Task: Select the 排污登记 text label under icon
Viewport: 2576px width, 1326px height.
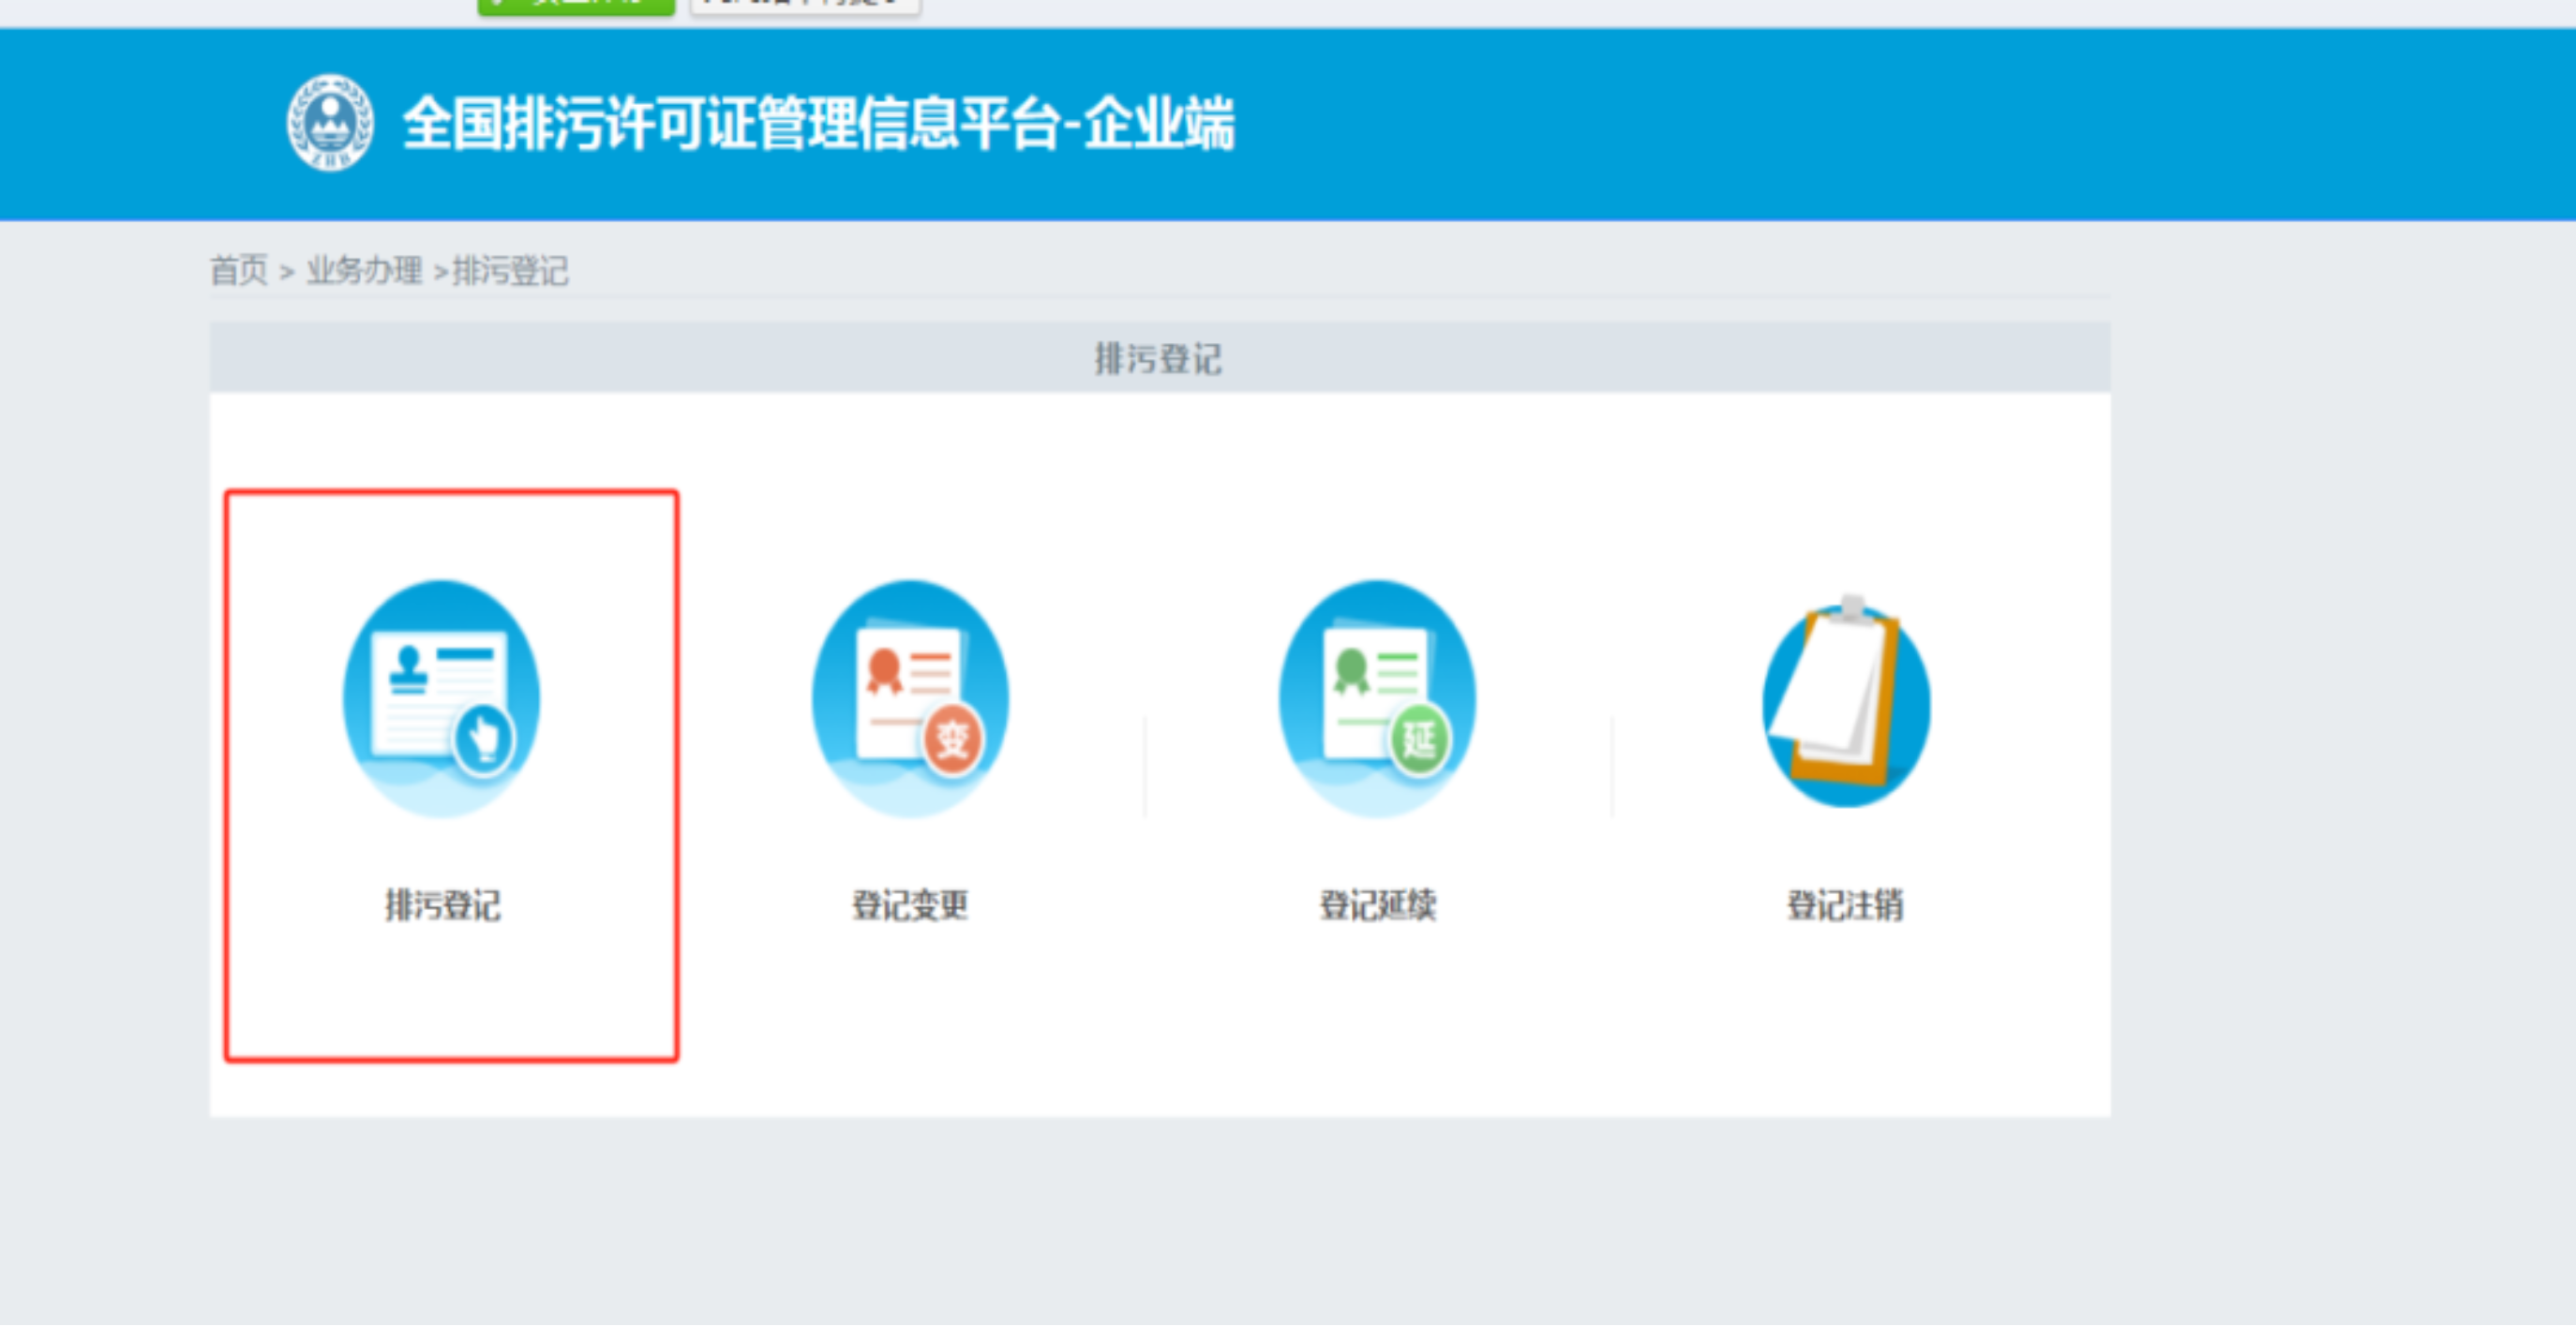Action: (443, 904)
